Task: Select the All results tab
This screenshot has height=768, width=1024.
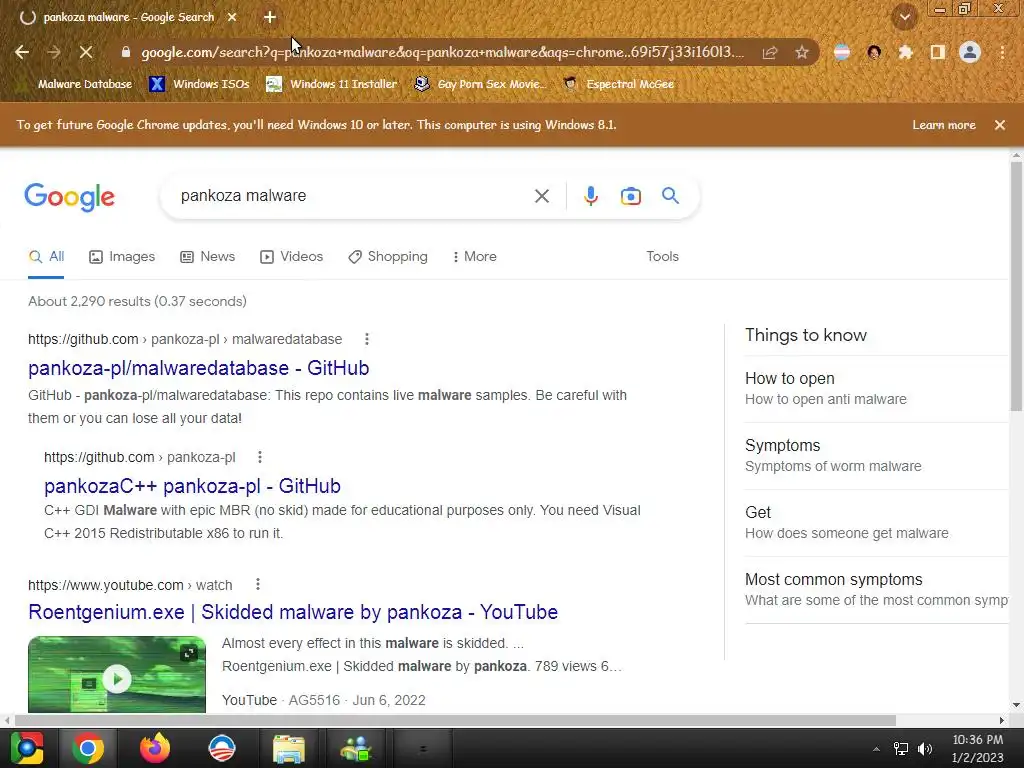Action: tap(46, 257)
